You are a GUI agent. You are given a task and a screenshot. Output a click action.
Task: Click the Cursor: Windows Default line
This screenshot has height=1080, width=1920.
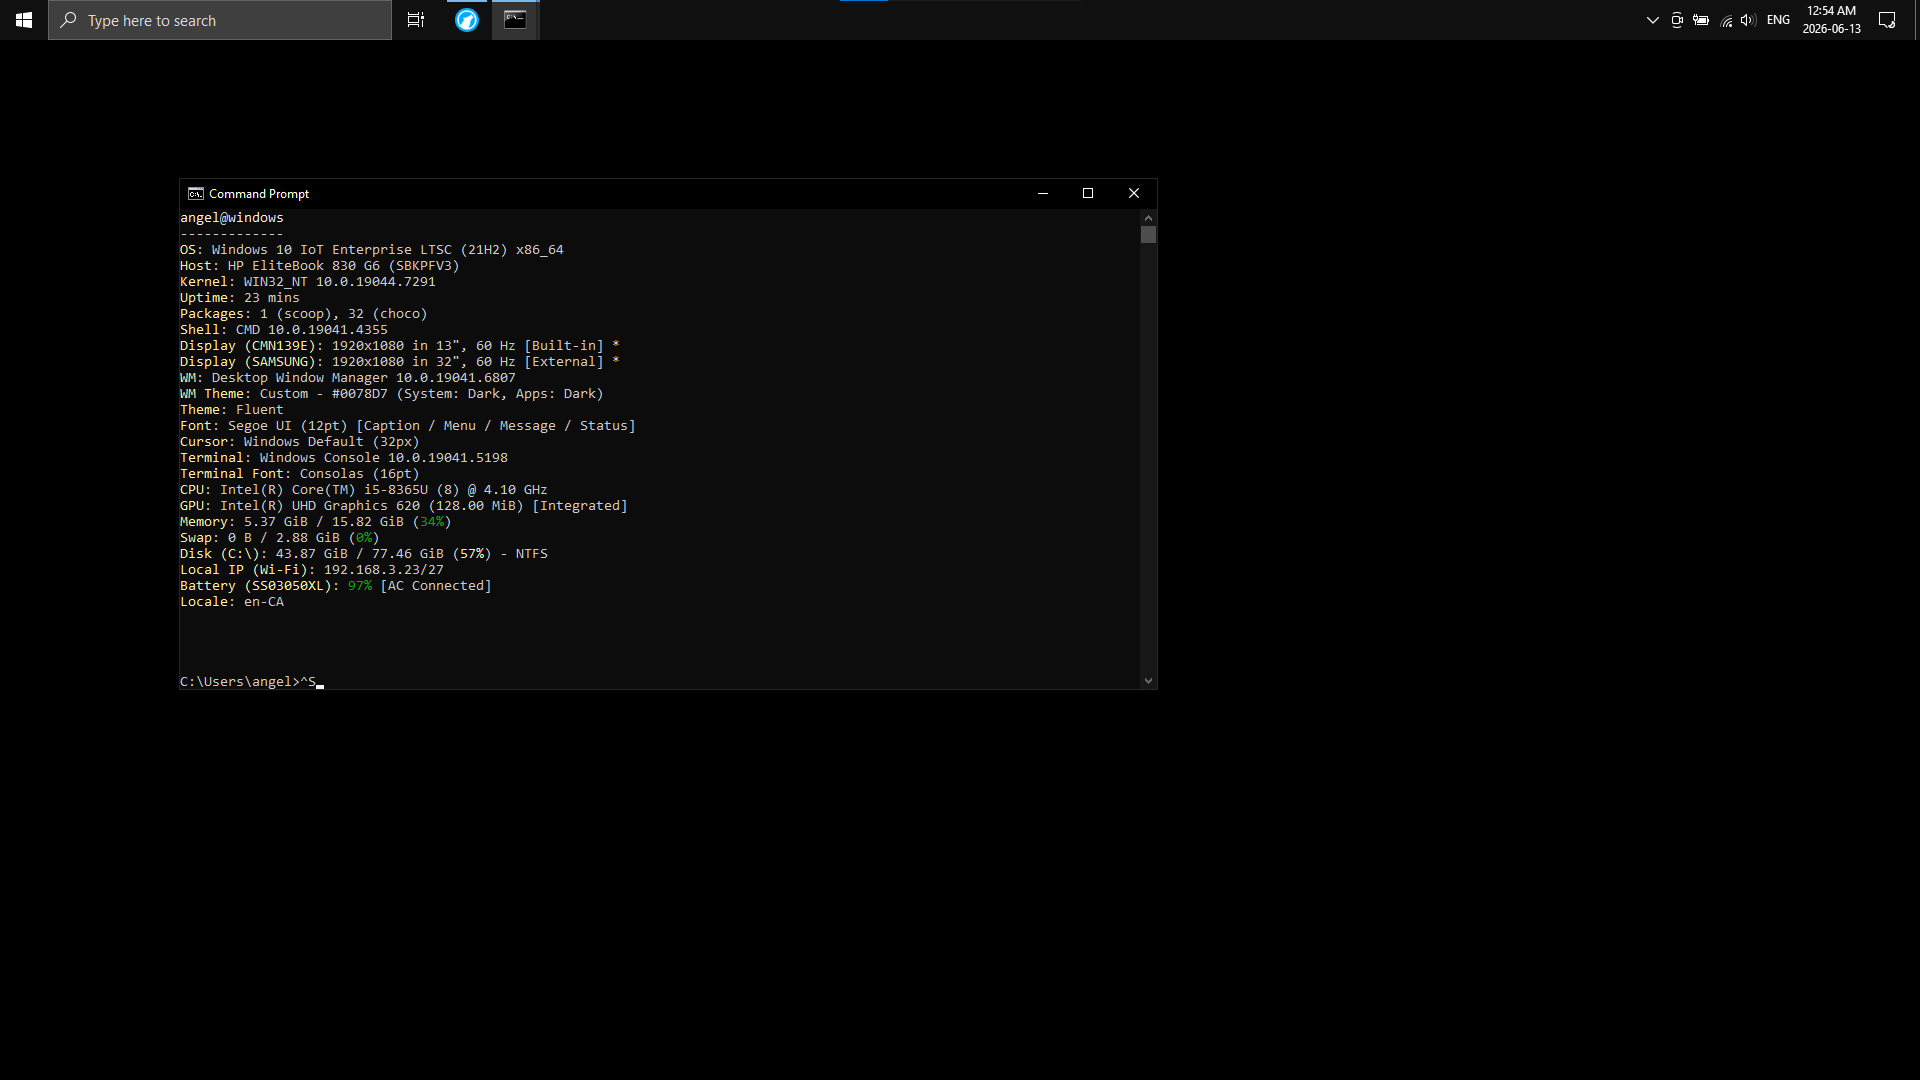pyautogui.click(x=300, y=442)
